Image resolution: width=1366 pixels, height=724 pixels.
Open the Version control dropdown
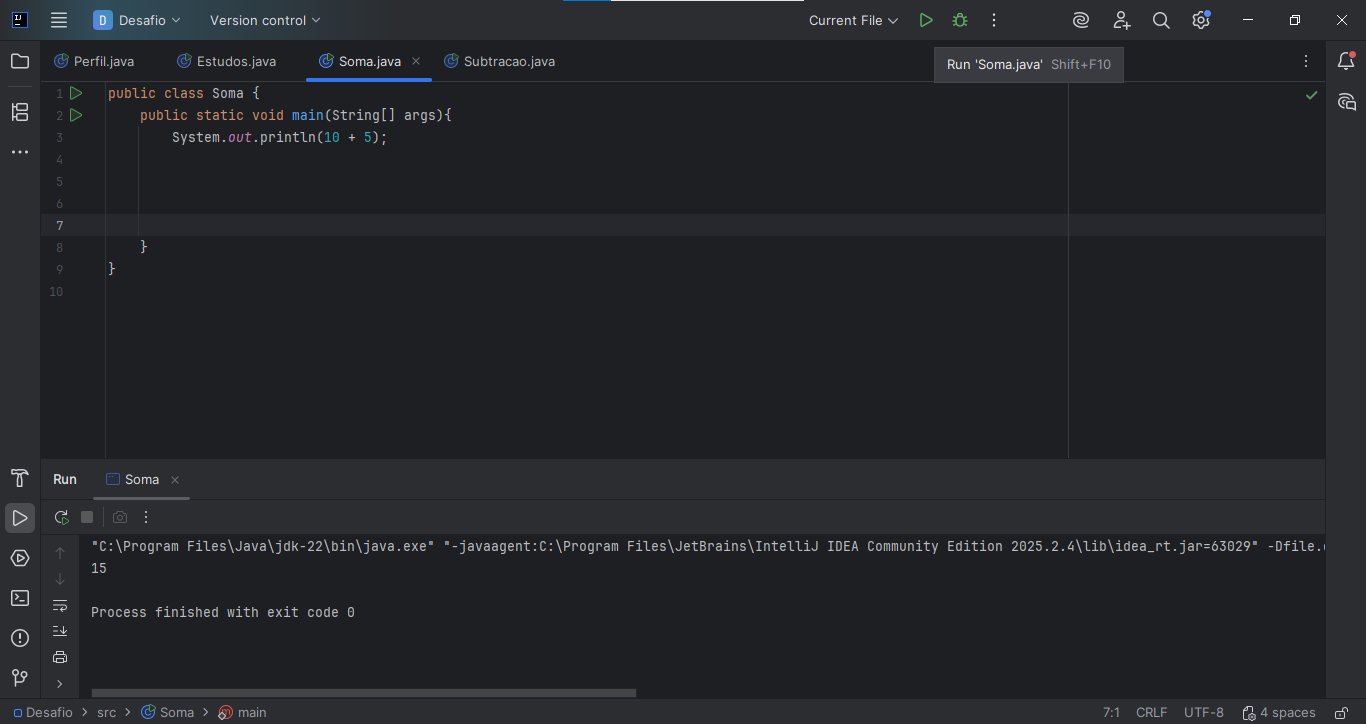[265, 20]
